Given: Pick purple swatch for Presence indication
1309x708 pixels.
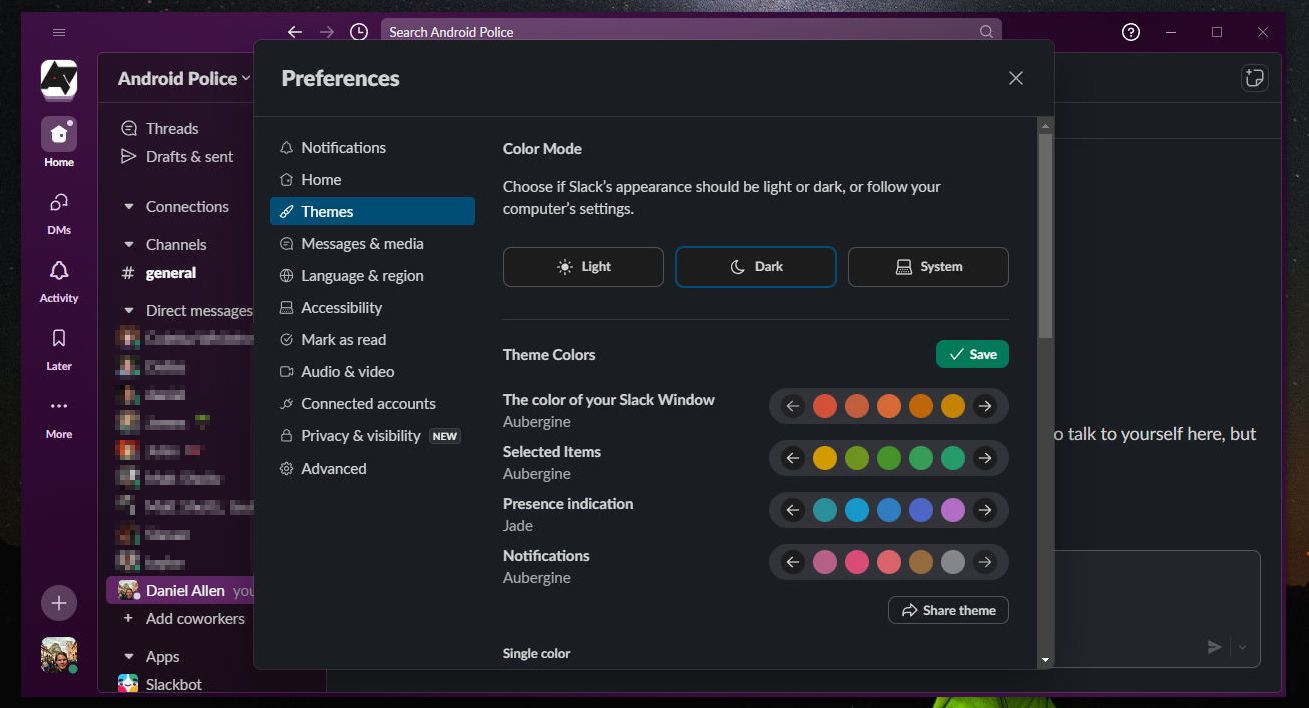Looking at the screenshot, I should [x=953, y=510].
